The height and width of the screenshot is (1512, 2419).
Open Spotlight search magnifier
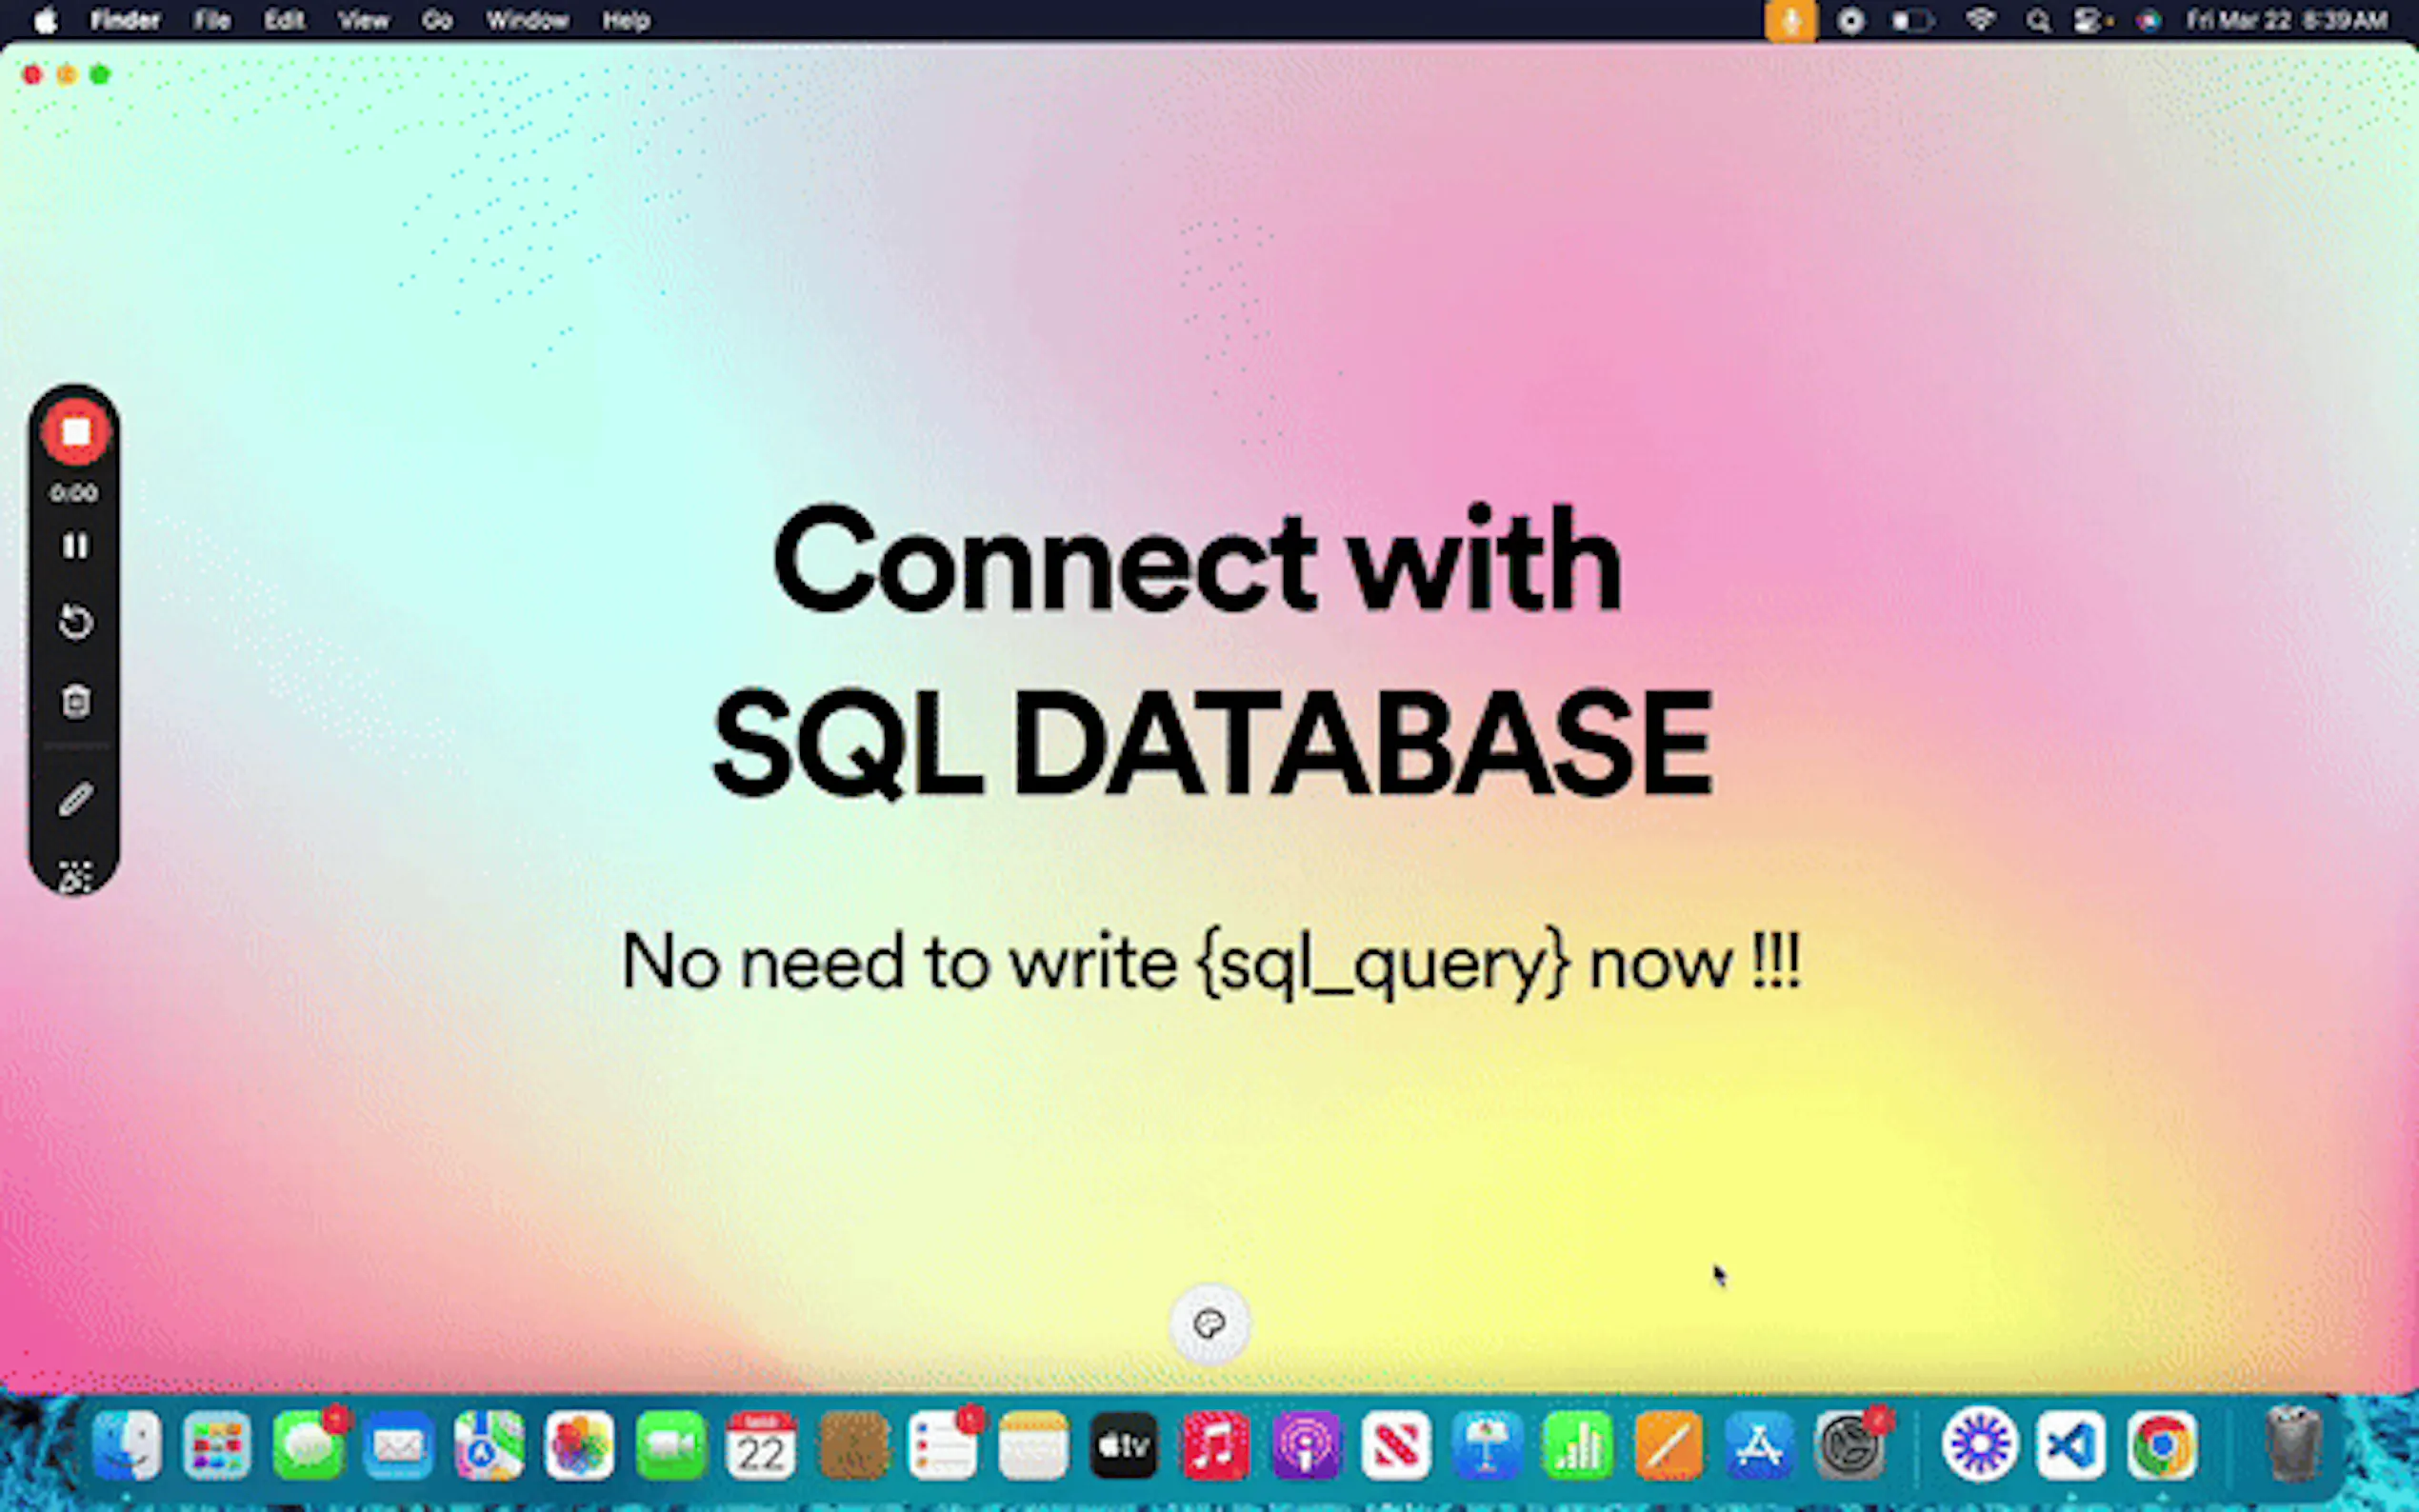2037,20
